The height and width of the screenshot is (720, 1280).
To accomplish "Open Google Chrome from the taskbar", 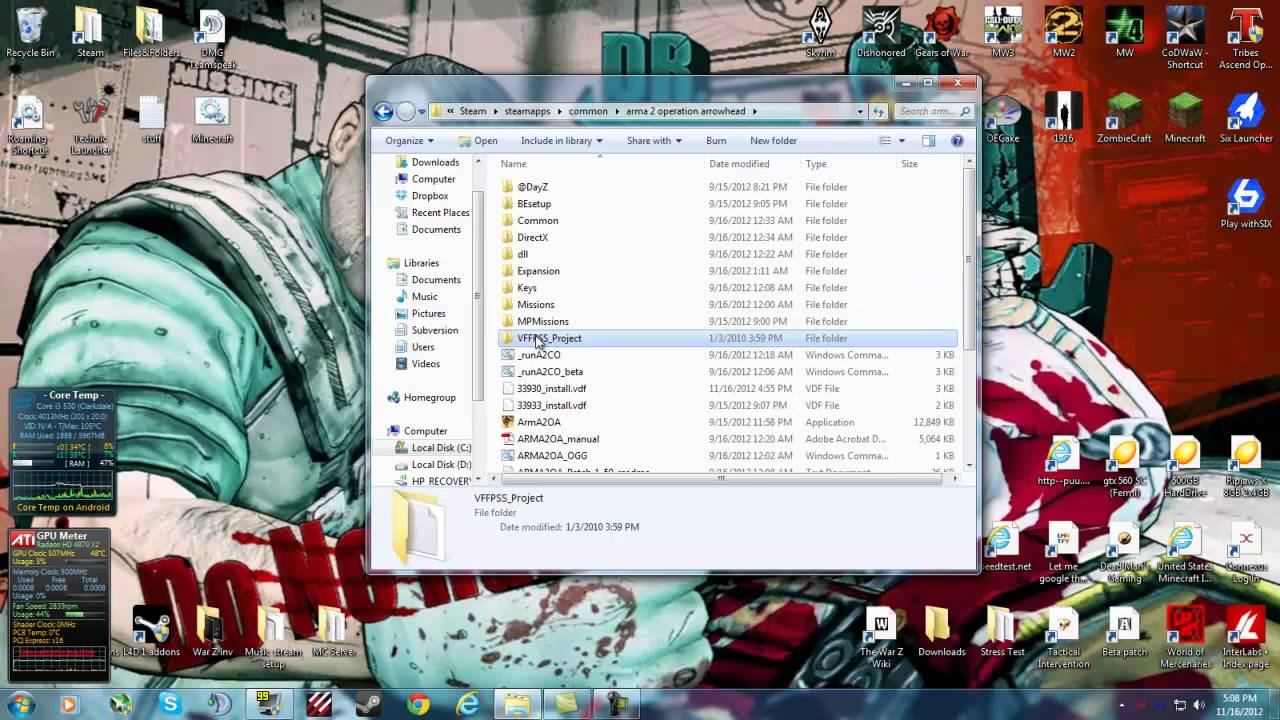I will 418,704.
